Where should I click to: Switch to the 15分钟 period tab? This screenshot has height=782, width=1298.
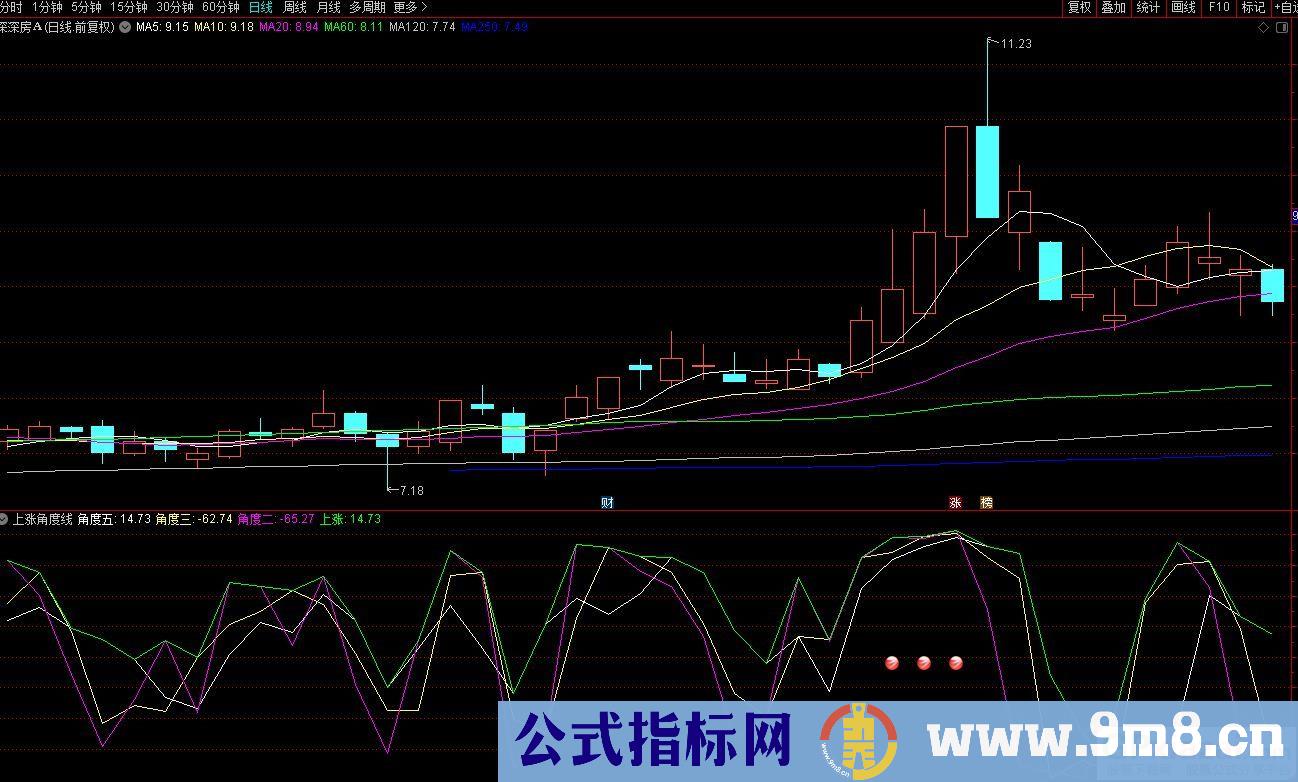[129, 7]
